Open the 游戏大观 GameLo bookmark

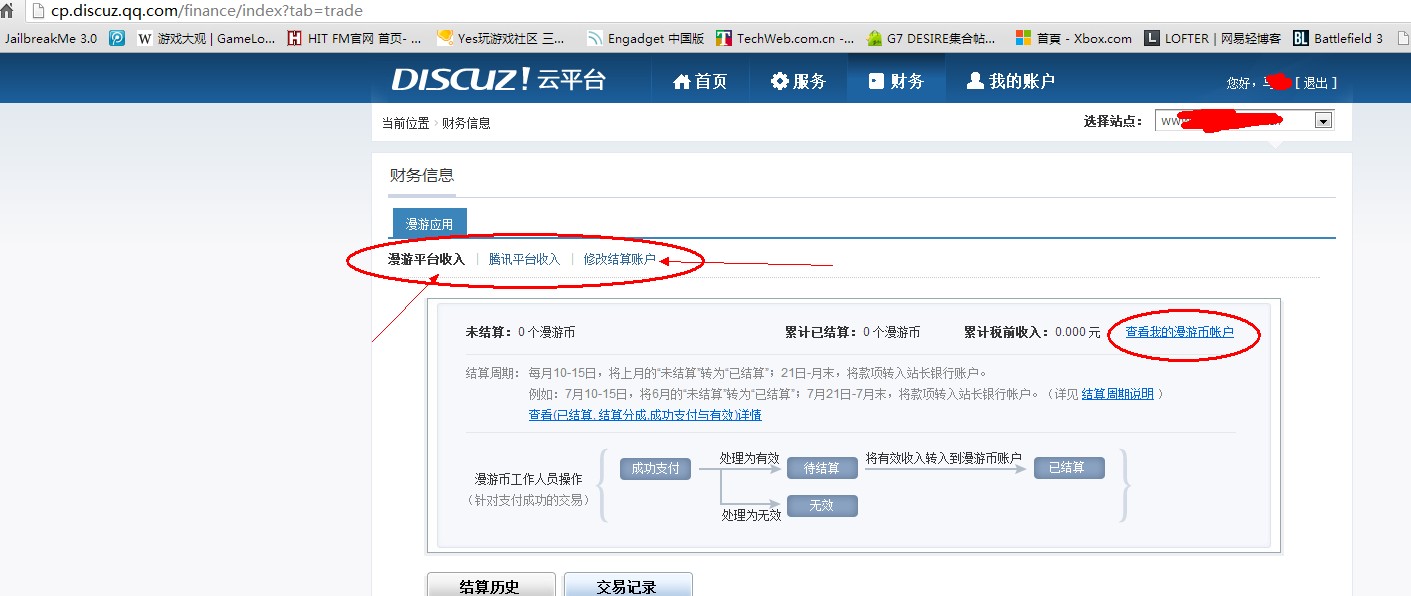207,38
